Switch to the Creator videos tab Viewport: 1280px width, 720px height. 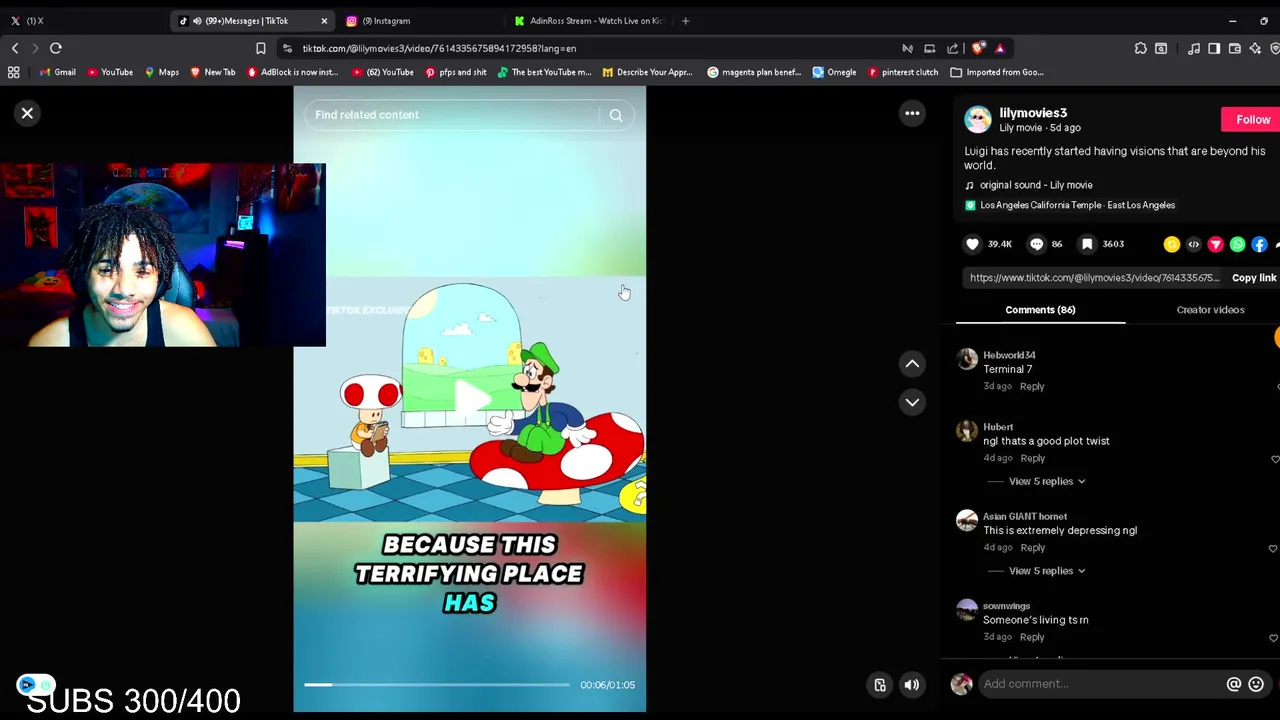(1210, 310)
